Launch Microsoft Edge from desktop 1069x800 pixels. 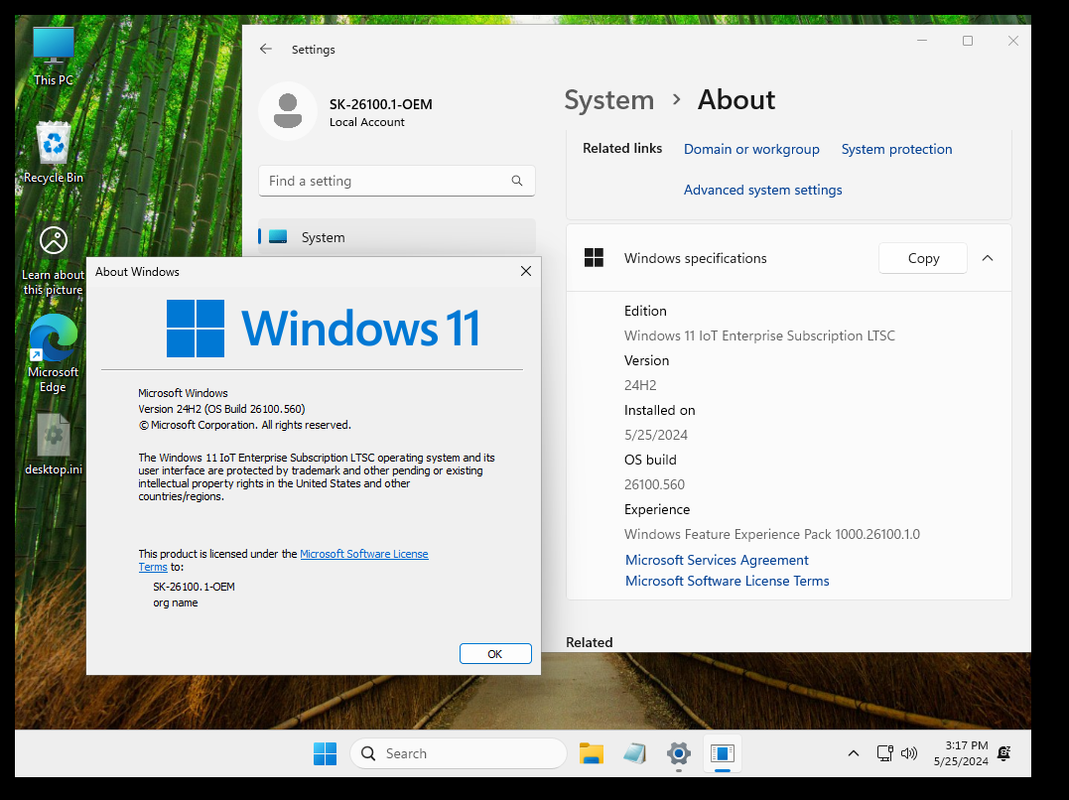[x=53, y=353]
